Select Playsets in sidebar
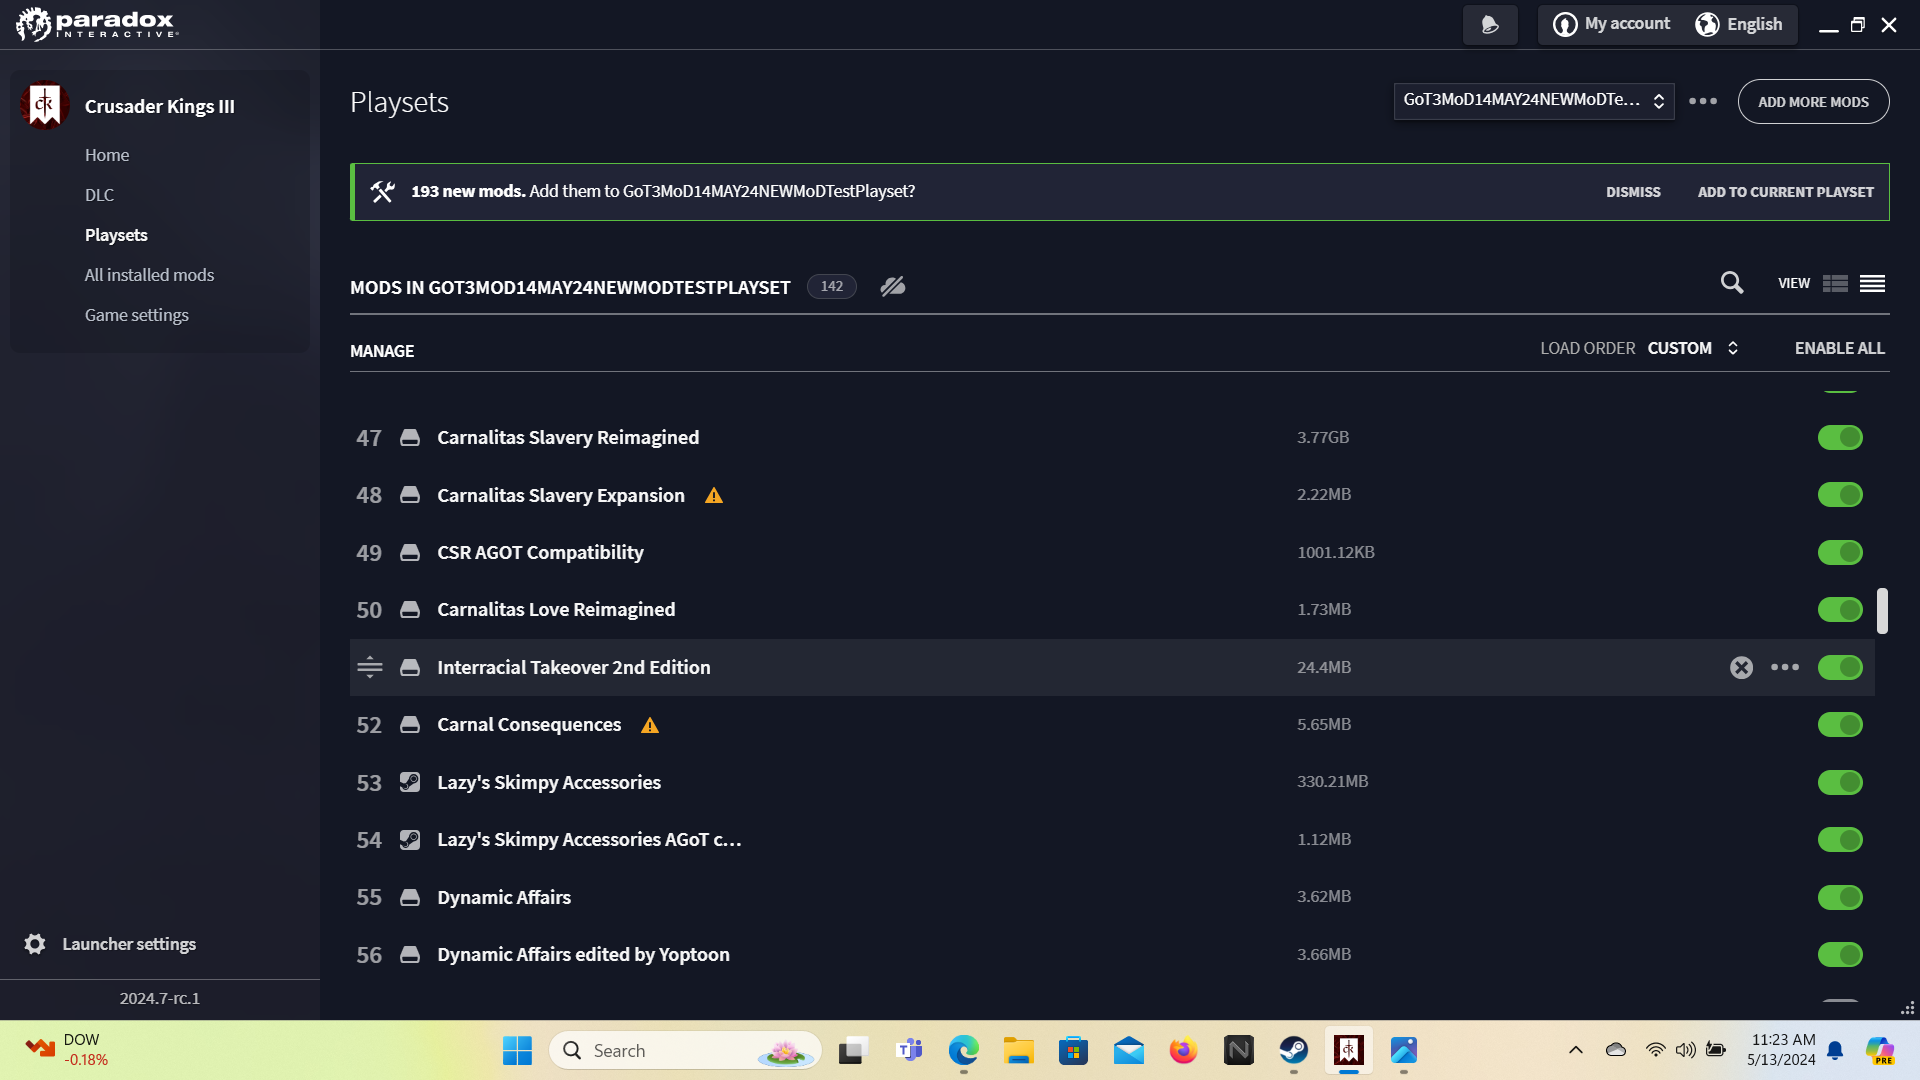The image size is (1920, 1080). (x=116, y=235)
